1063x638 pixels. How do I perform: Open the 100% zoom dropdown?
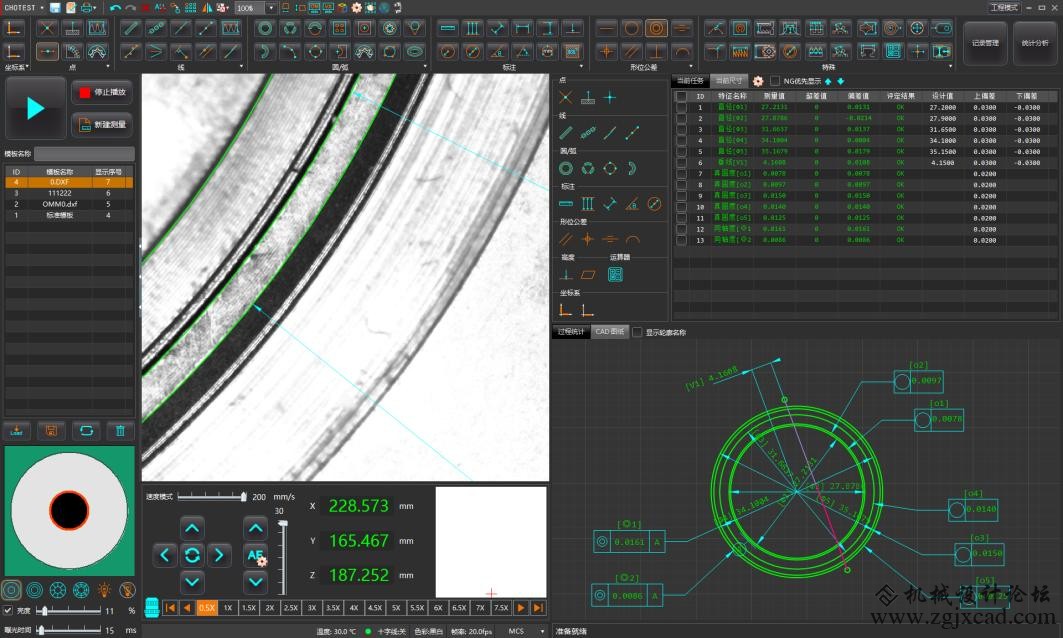271,8
